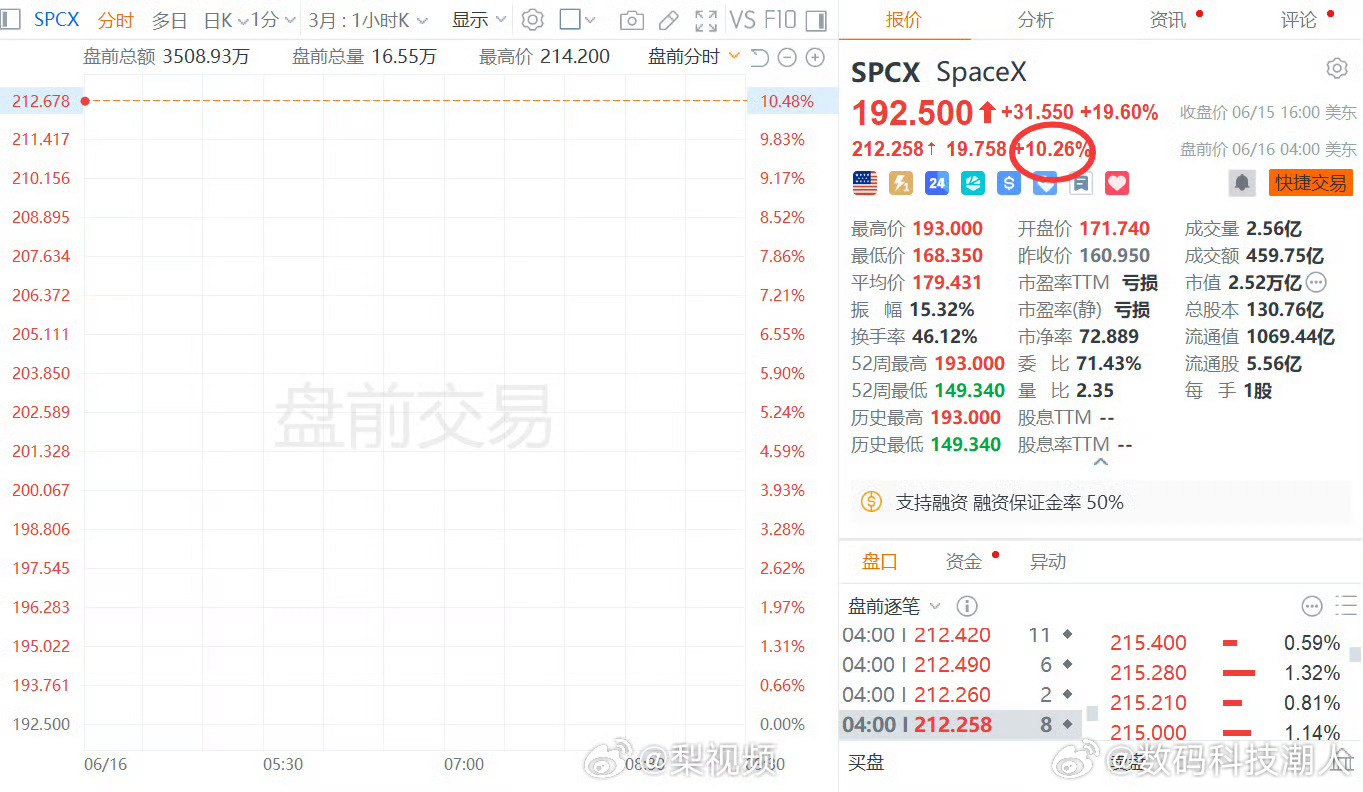Viewport: 1363px width, 792px height.
Task: Select the 异动 tab
Action: pyautogui.click(x=1048, y=562)
